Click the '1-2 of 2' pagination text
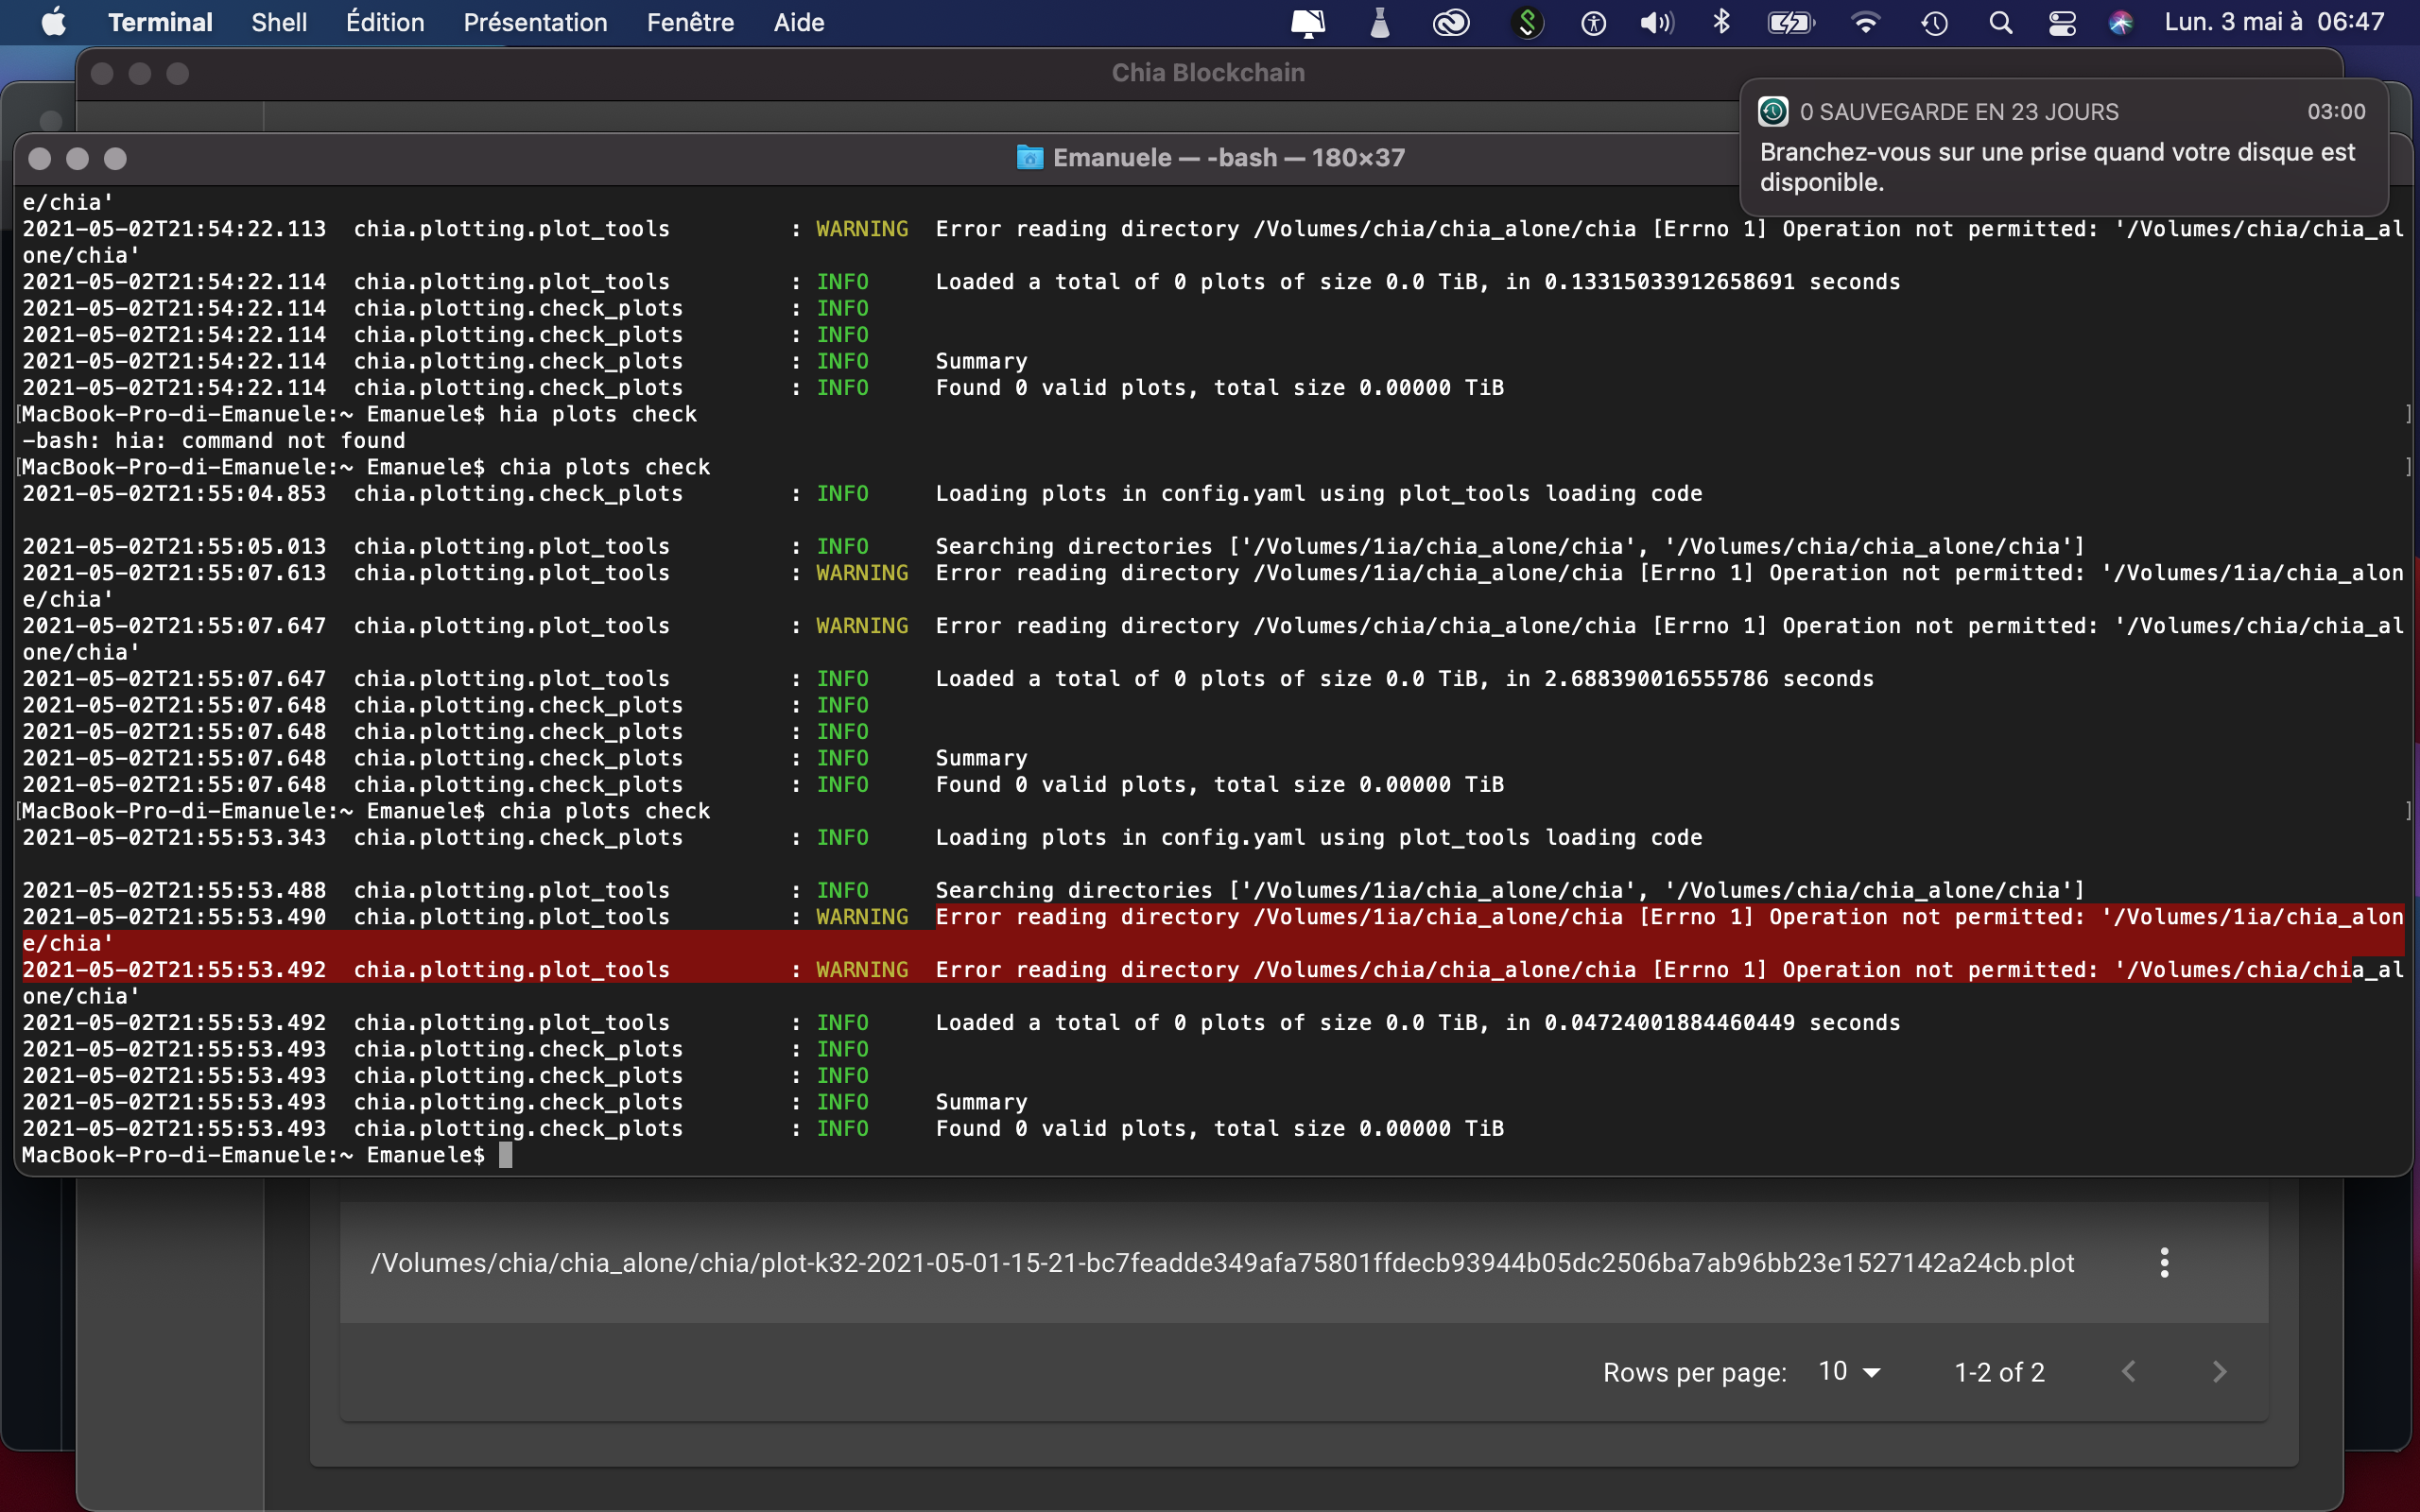This screenshot has height=1512, width=2420. [x=1999, y=1373]
